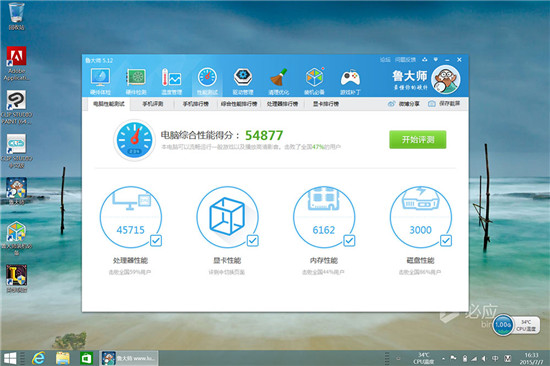Click the 中 input method tray indicator
The height and width of the screenshot is (366, 550).
point(495,359)
